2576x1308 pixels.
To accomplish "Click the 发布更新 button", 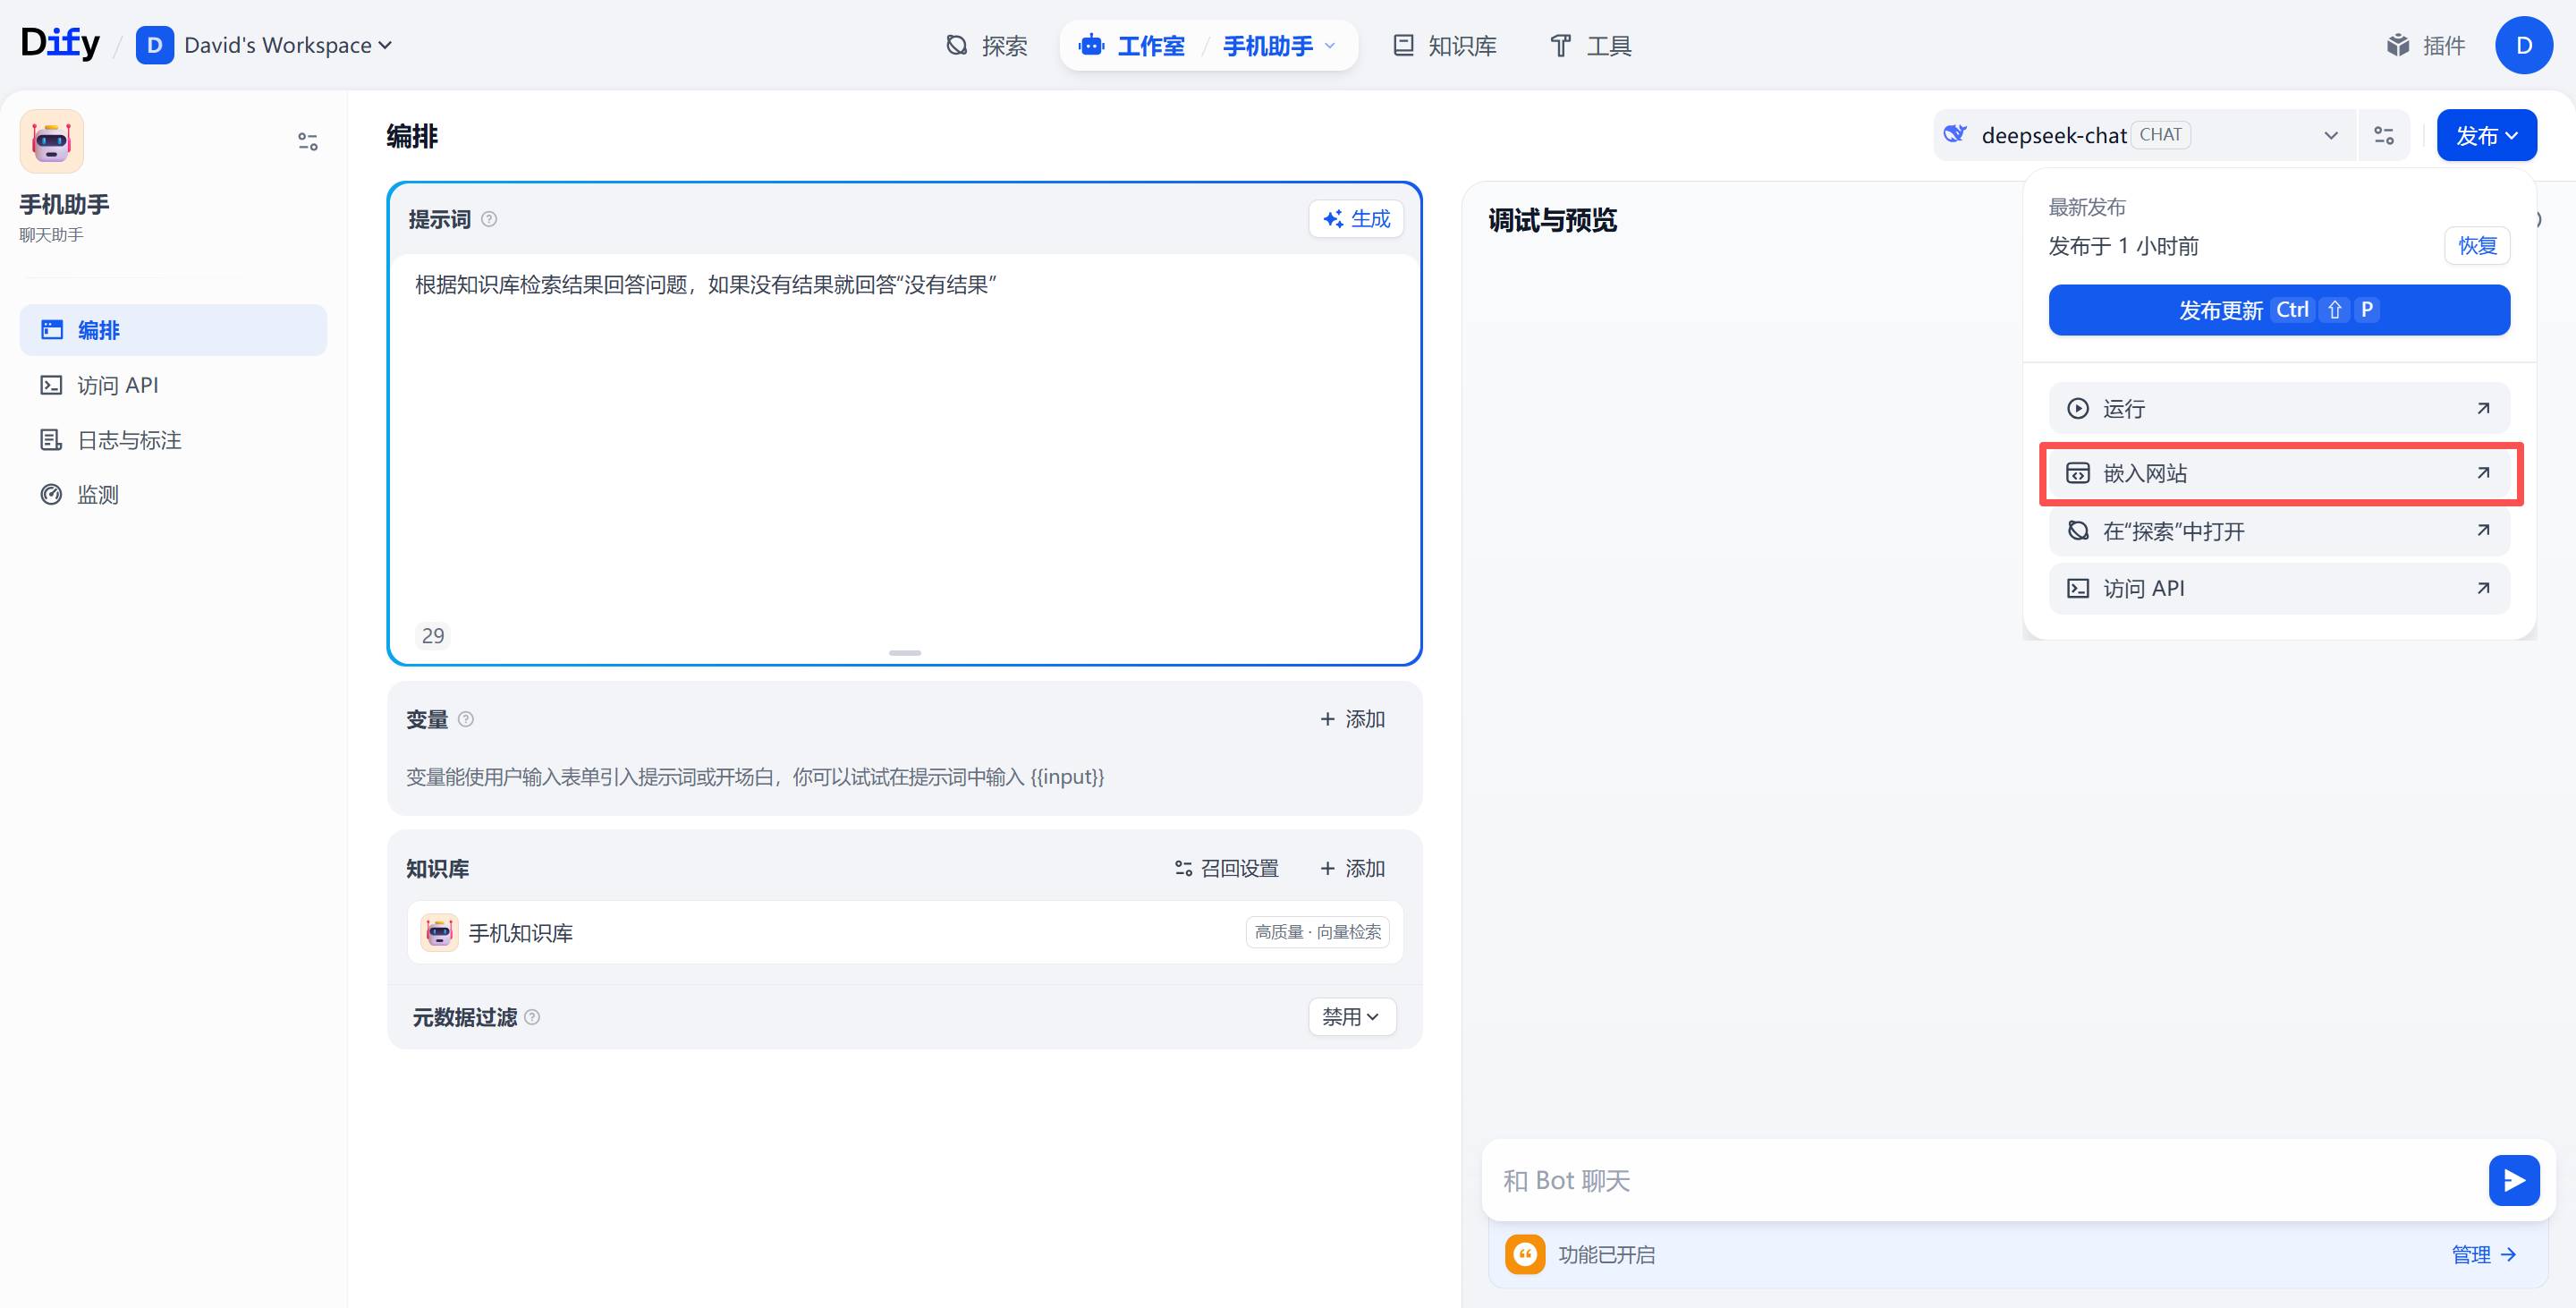I will [2278, 310].
